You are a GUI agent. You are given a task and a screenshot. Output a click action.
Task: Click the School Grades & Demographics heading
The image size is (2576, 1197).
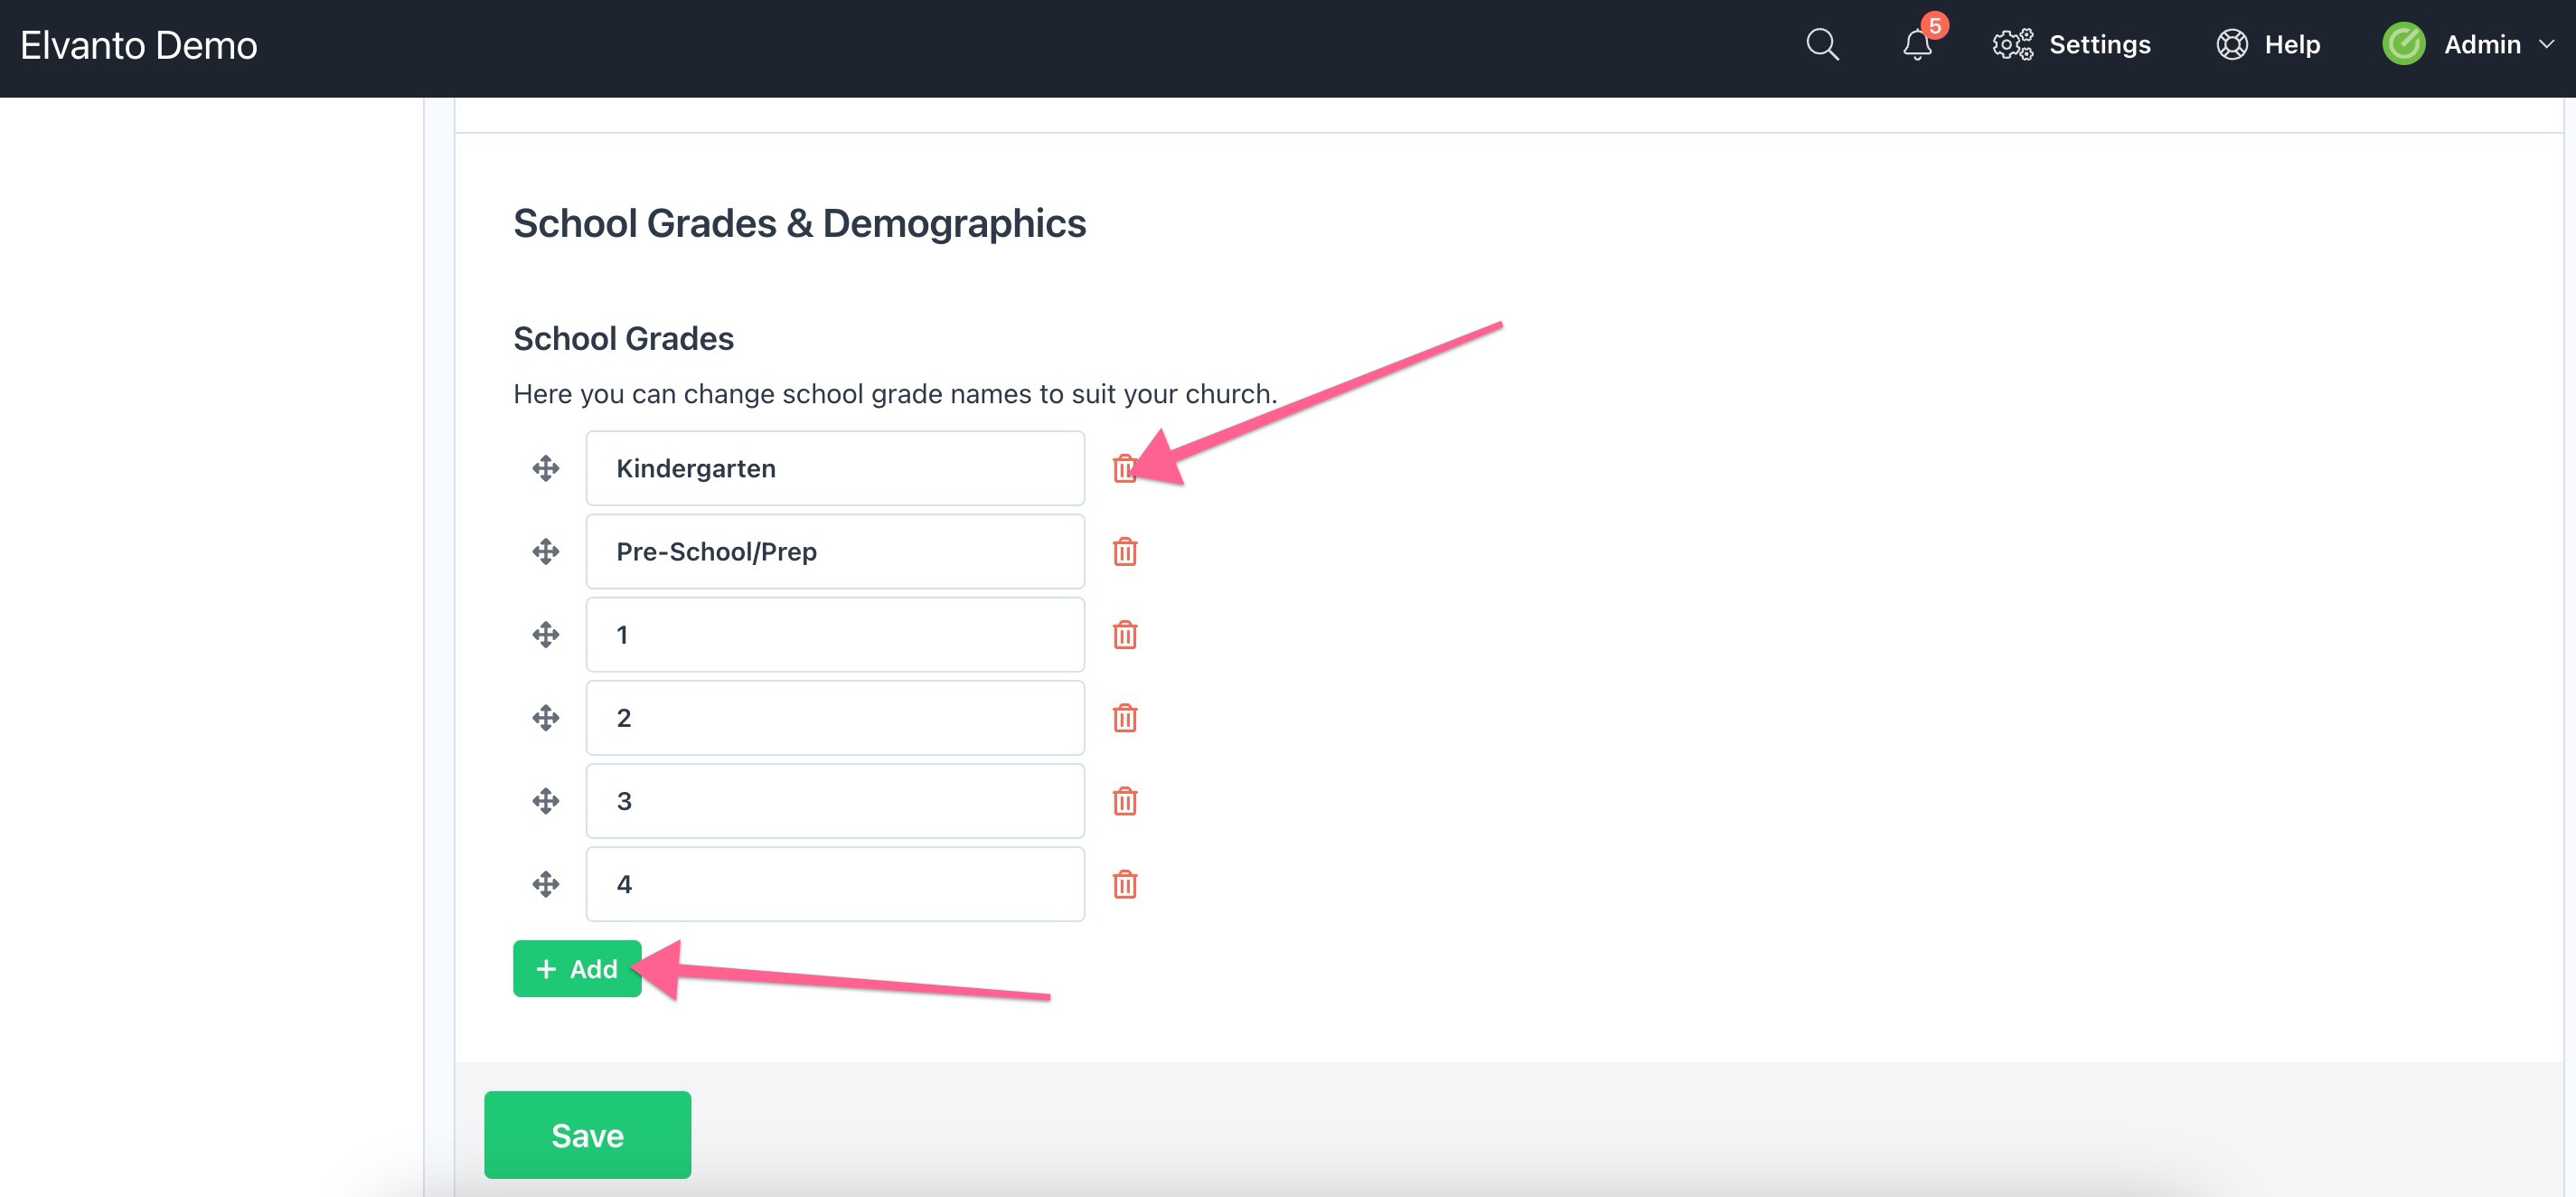click(799, 223)
